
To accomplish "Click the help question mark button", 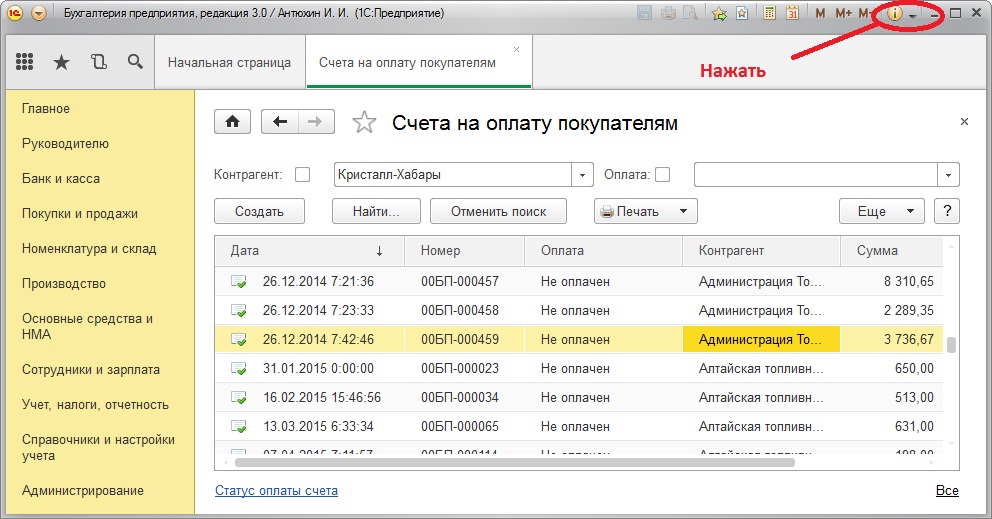I will 947,211.
